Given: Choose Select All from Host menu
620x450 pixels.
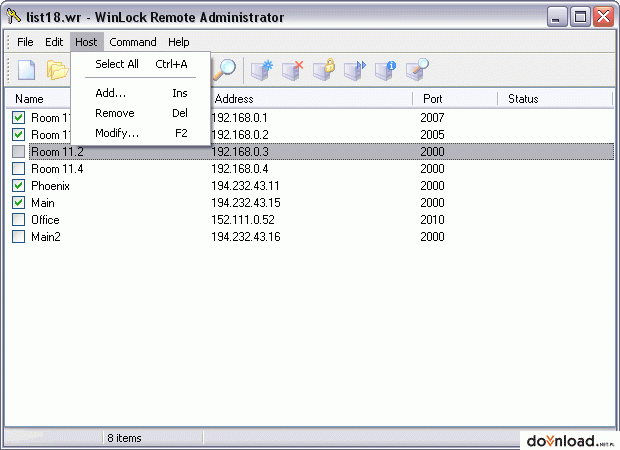Looking at the screenshot, I should [141, 64].
